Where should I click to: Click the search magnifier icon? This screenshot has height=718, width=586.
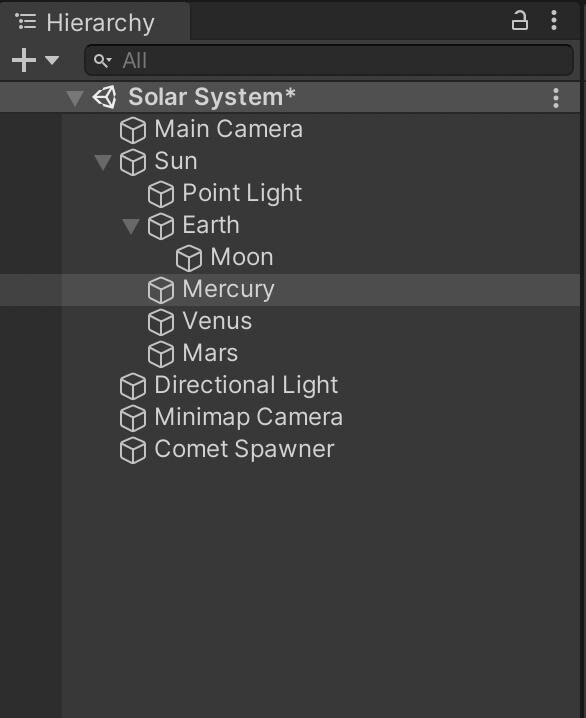point(102,60)
